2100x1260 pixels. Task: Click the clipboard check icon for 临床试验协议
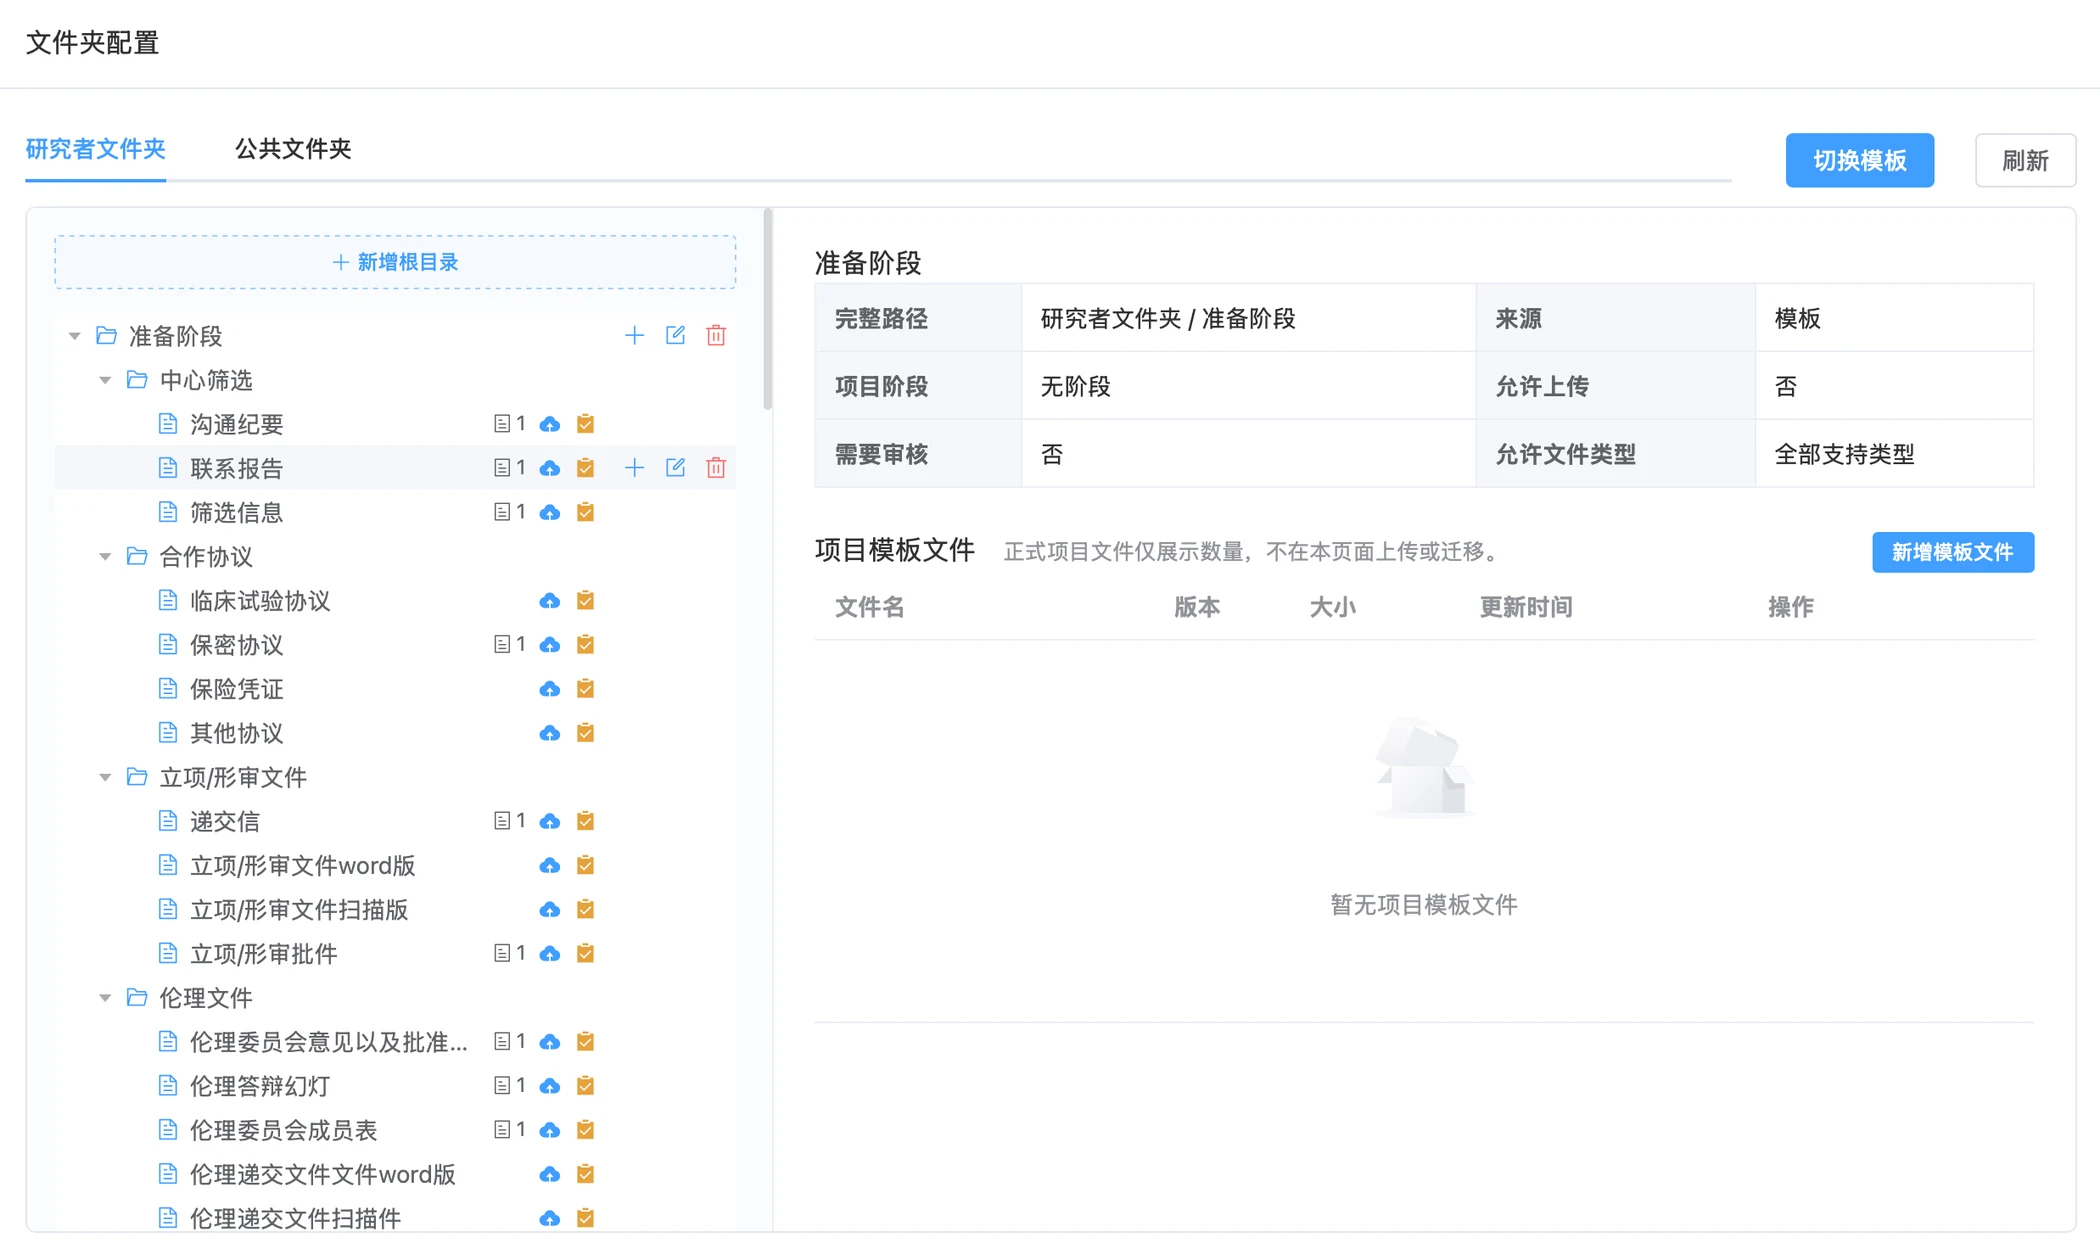click(x=586, y=600)
